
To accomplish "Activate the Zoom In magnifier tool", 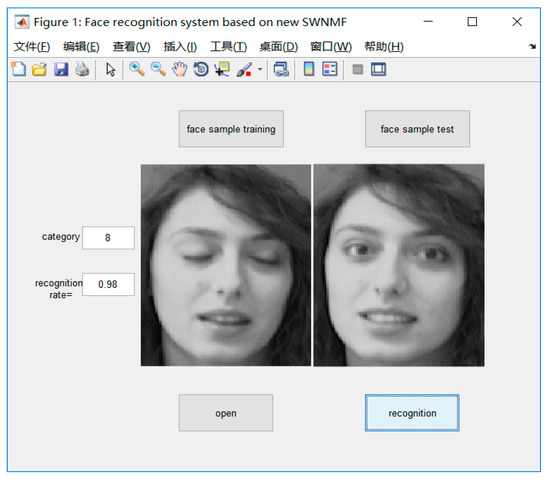I will 137,69.
